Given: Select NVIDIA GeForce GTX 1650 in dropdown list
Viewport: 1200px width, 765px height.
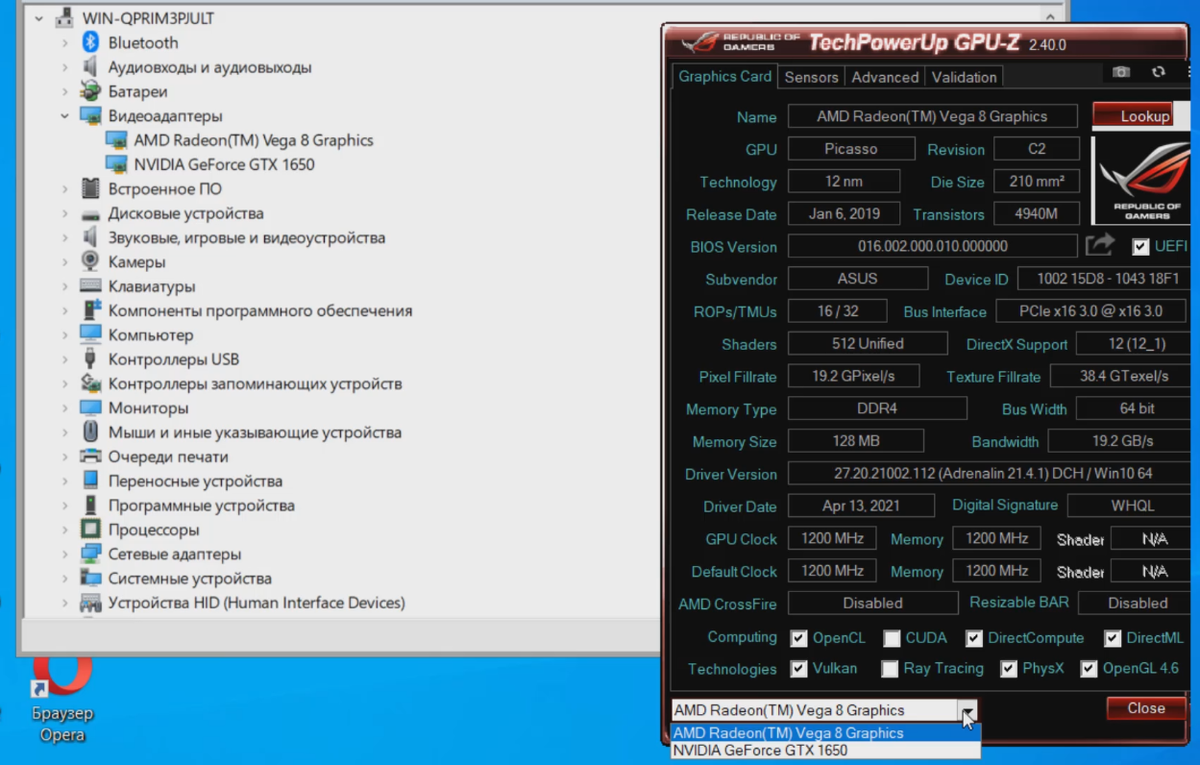Looking at the screenshot, I should click(x=826, y=750).
